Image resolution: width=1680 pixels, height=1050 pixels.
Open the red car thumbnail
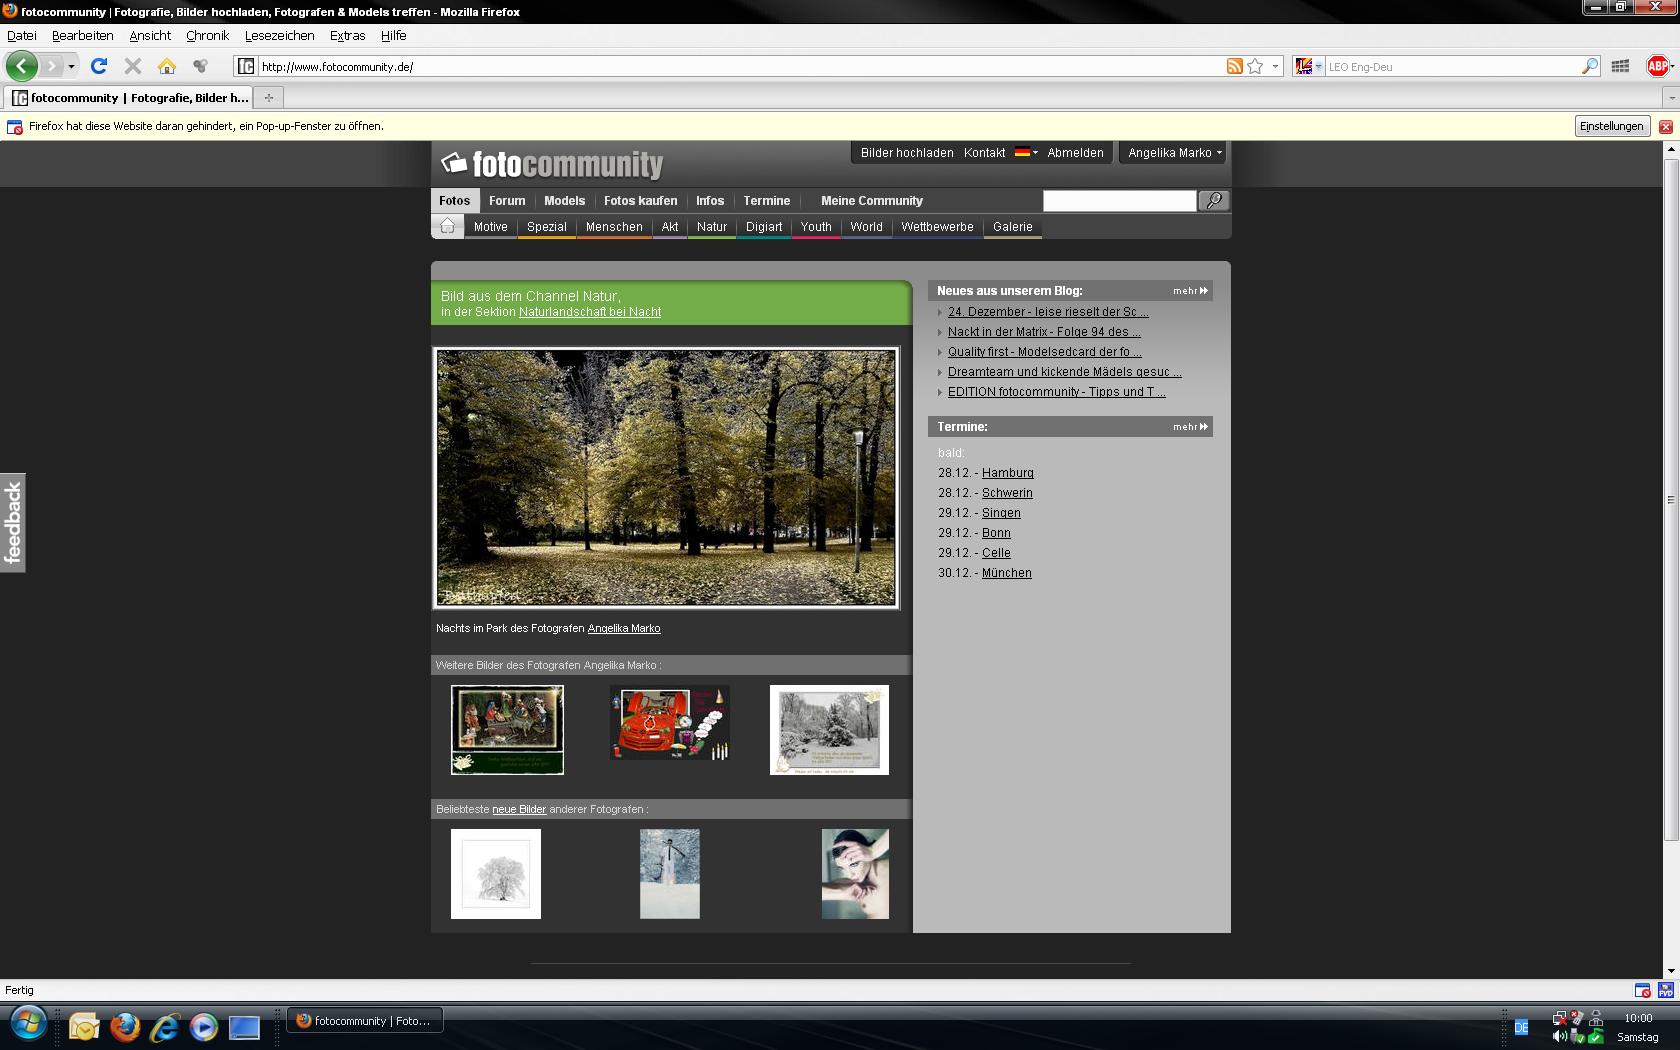point(669,723)
